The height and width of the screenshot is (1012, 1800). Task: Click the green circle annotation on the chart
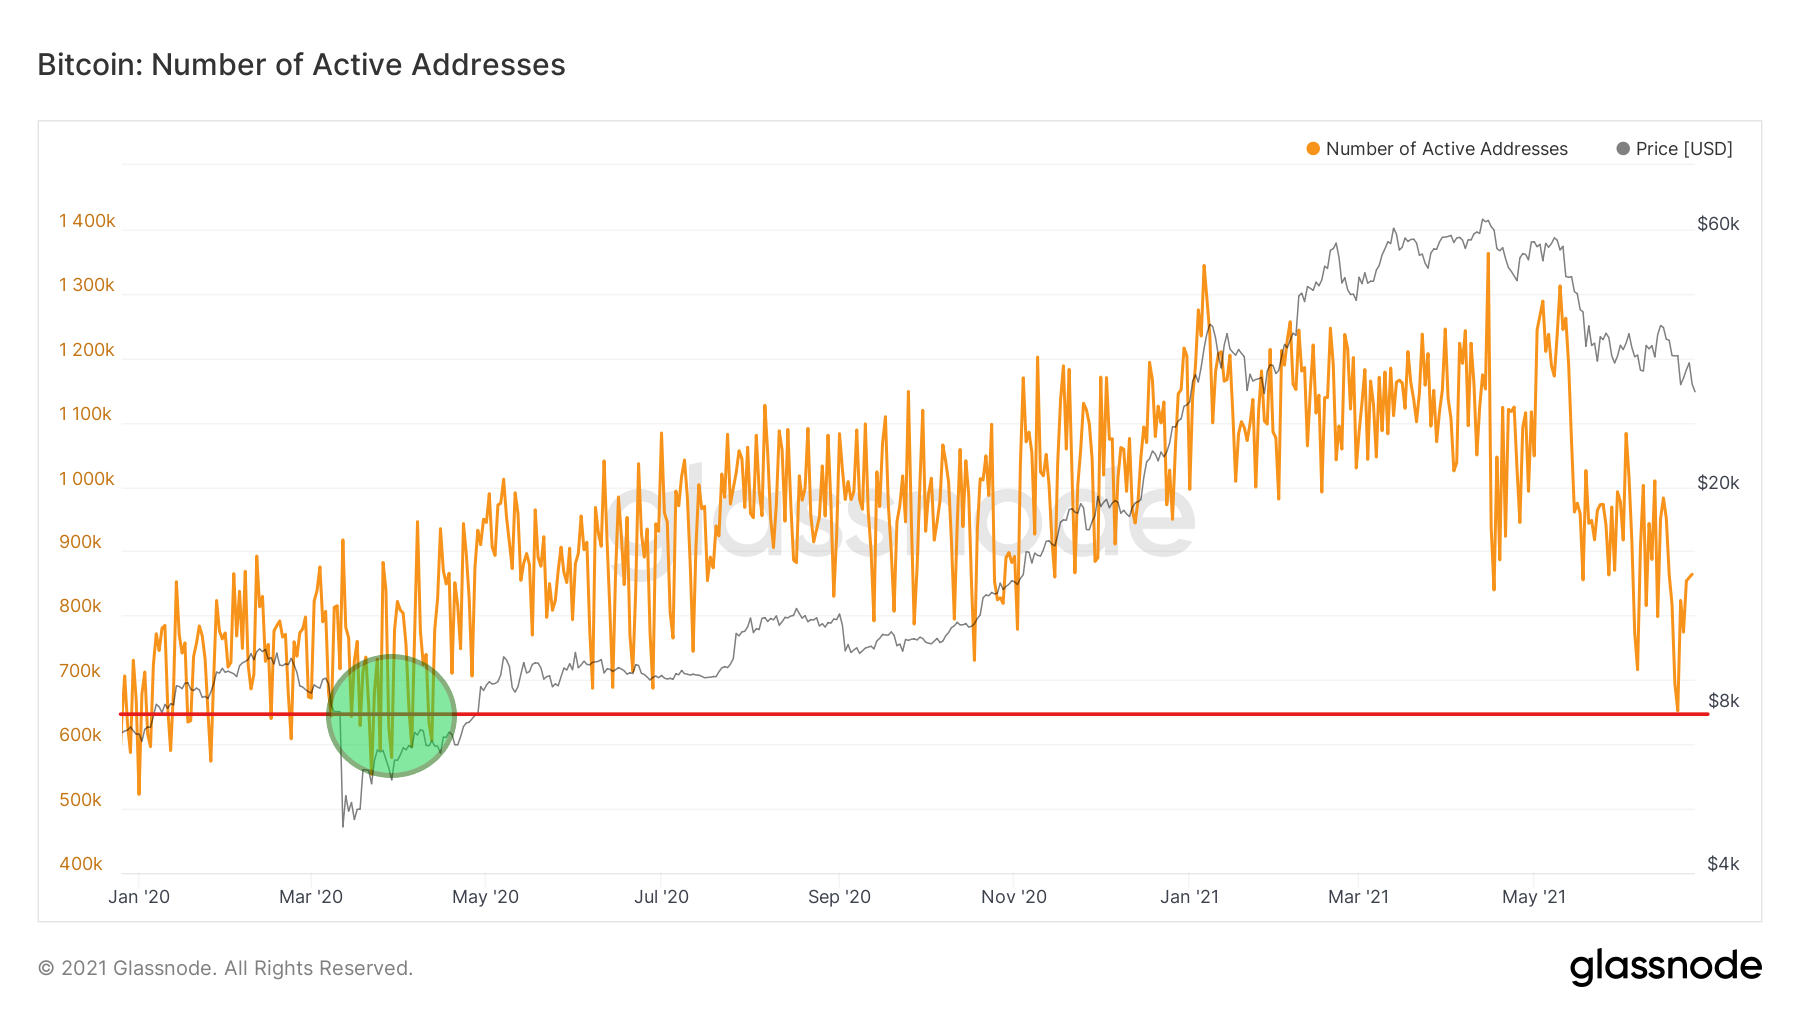click(x=392, y=714)
